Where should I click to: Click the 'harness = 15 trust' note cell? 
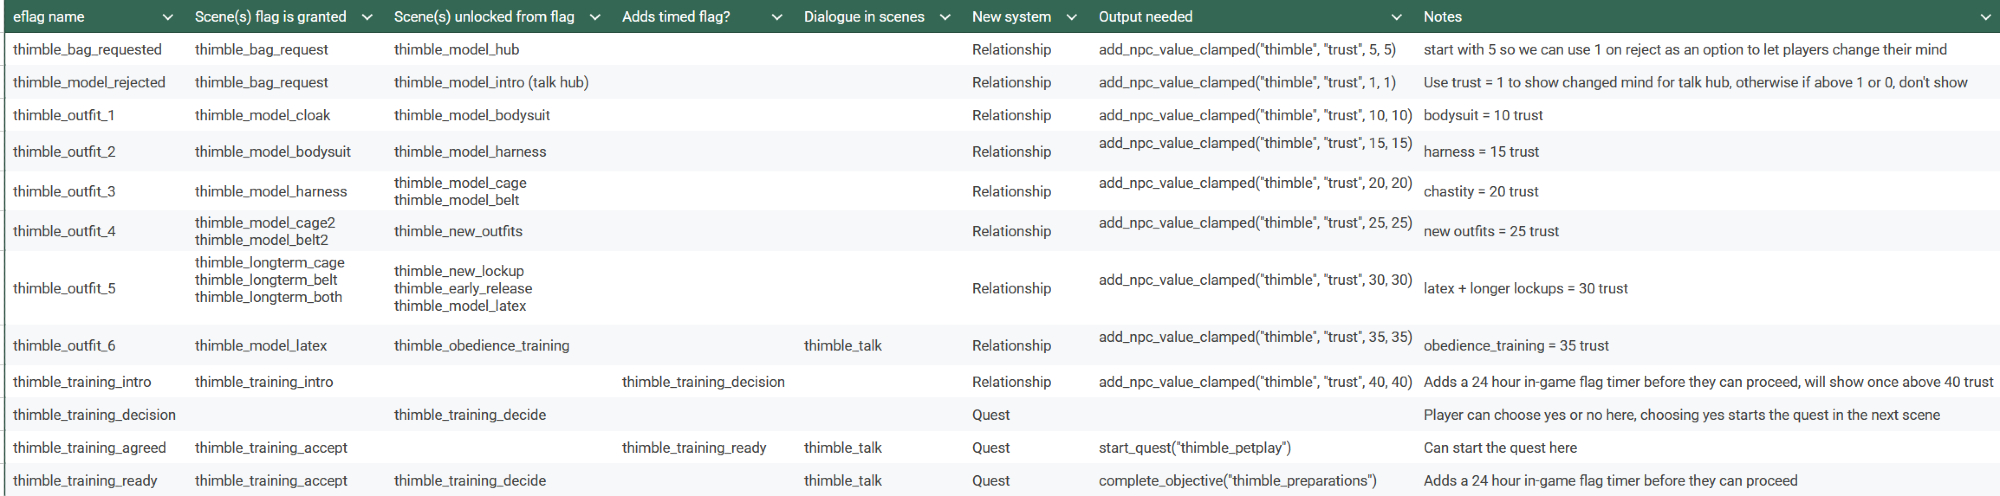tap(1480, 152)
